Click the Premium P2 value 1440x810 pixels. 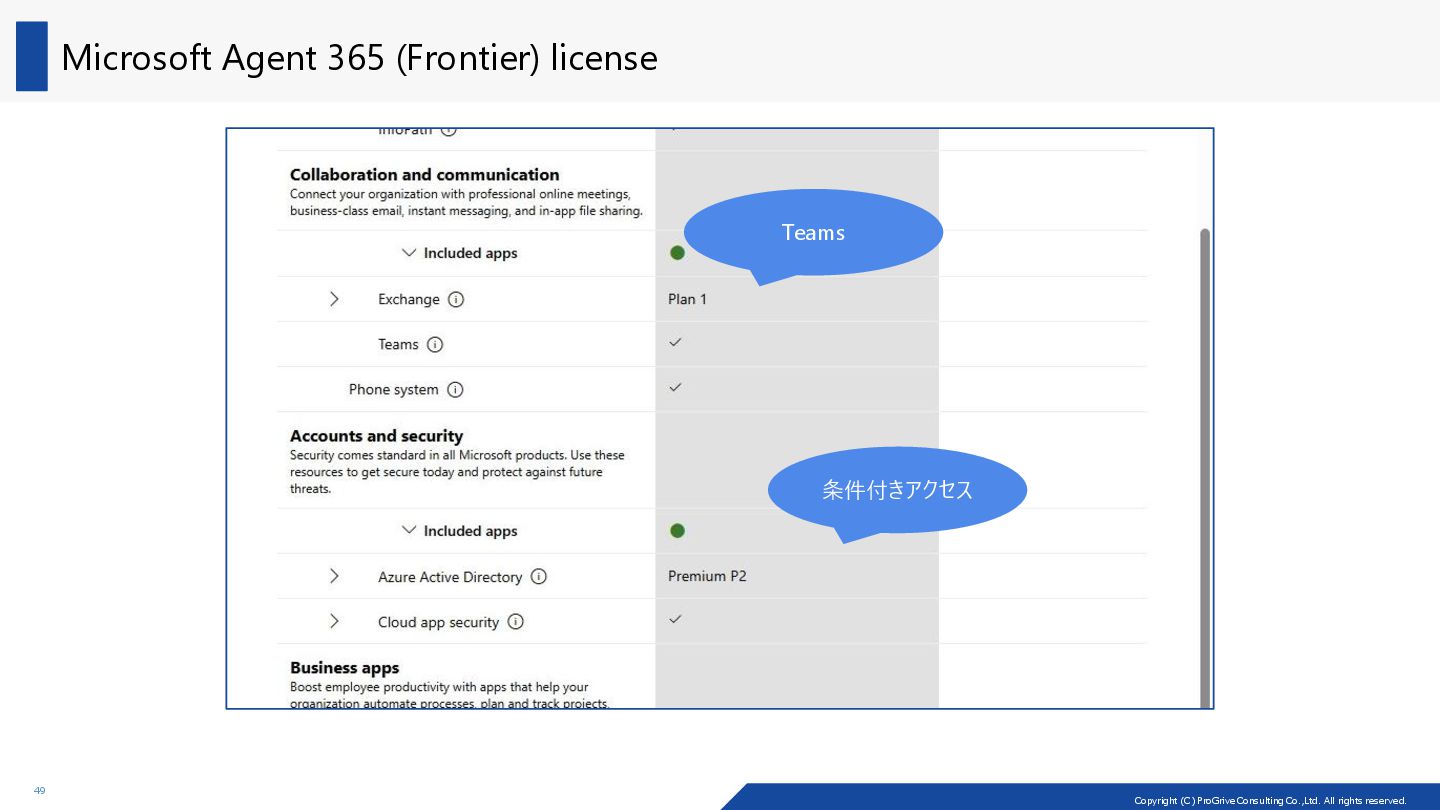707,576
